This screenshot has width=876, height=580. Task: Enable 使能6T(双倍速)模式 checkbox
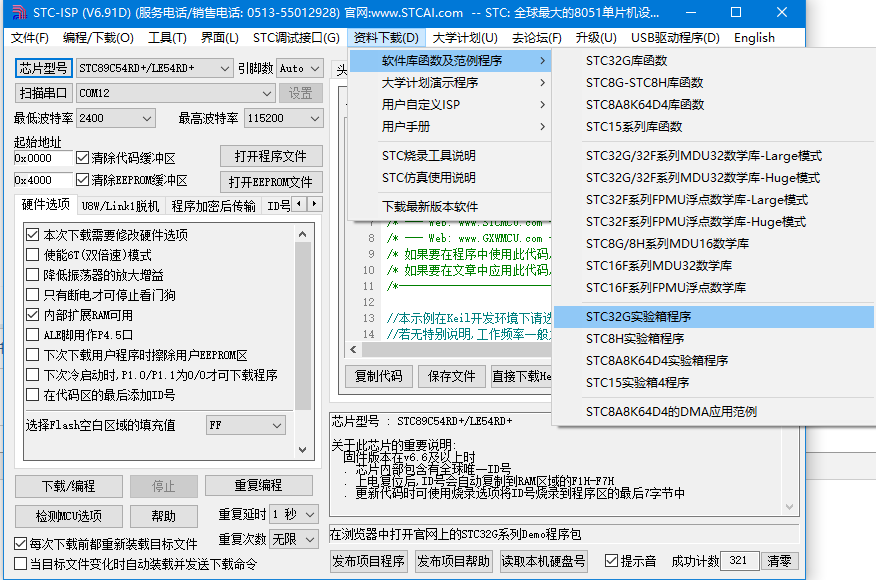pyautogui.click(x=32, y=255)
